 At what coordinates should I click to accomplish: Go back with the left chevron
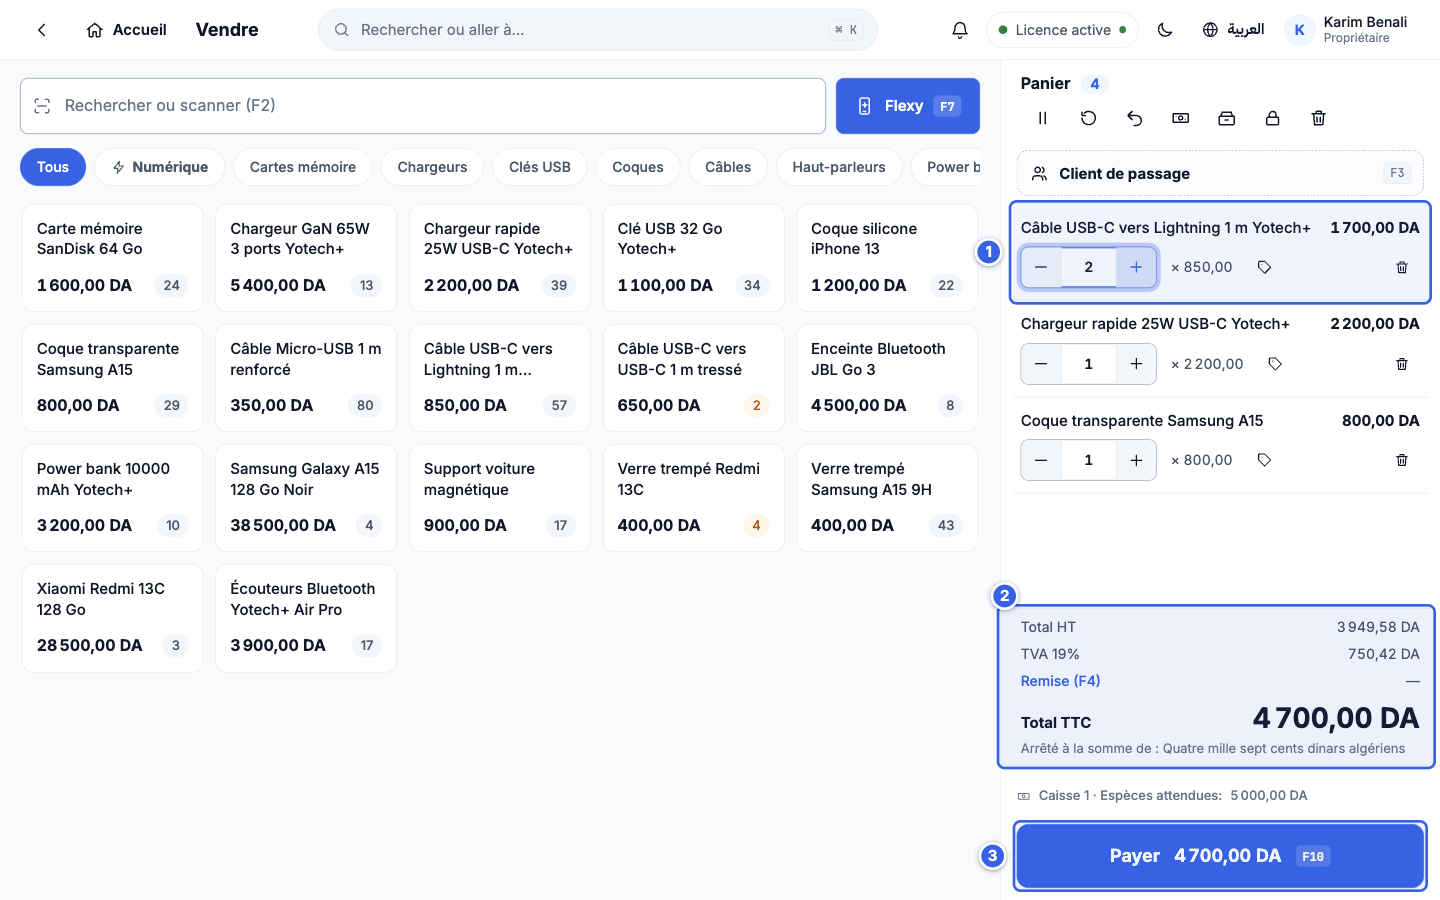[x=42, y=30]
